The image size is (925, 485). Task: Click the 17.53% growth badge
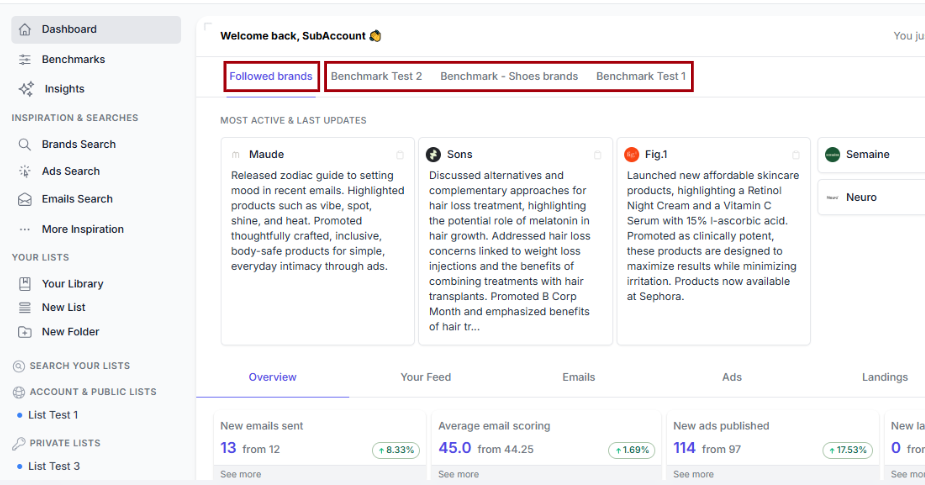click(x=848, y=450)
